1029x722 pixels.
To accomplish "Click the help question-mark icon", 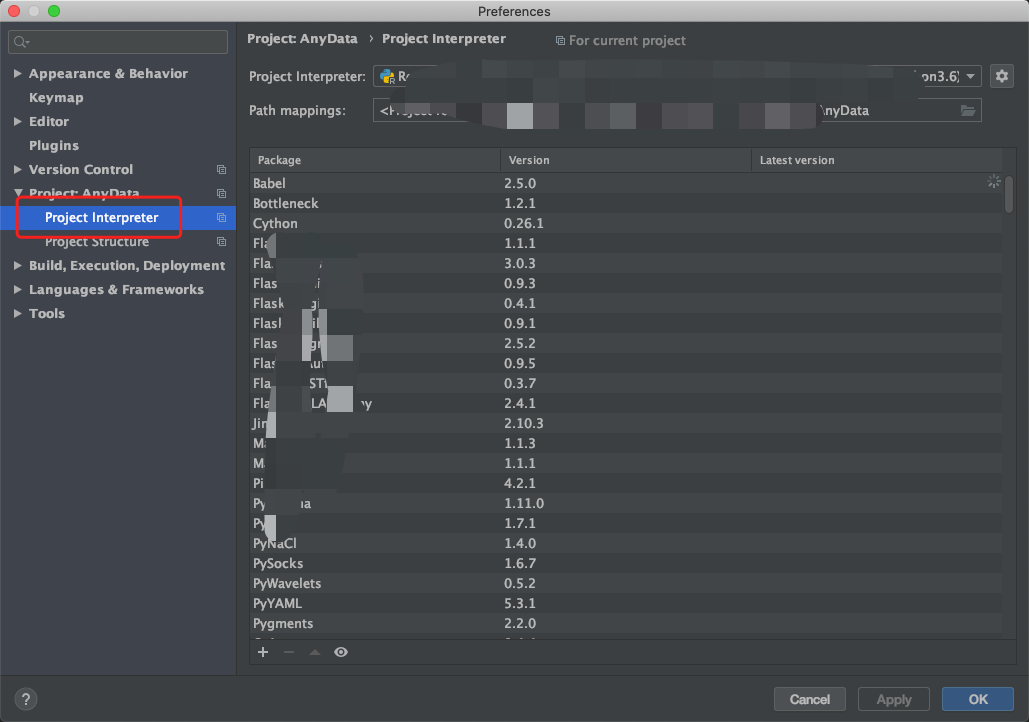I will point(25,699).
